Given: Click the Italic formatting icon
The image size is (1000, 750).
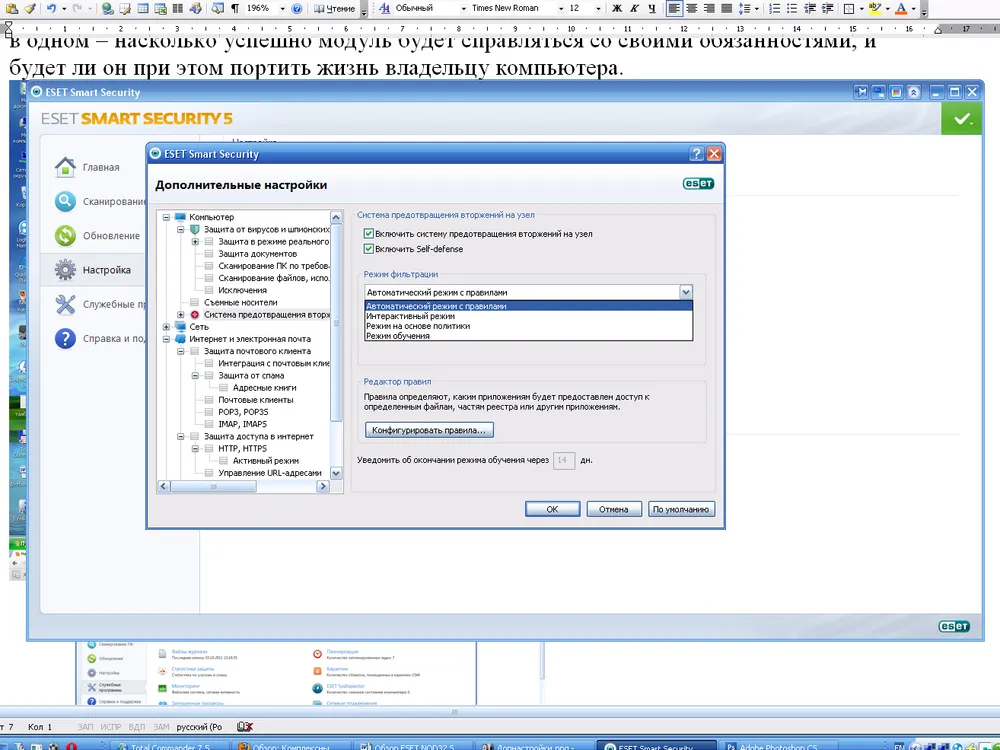Looking at the screenshot, I should coord(635,9).
